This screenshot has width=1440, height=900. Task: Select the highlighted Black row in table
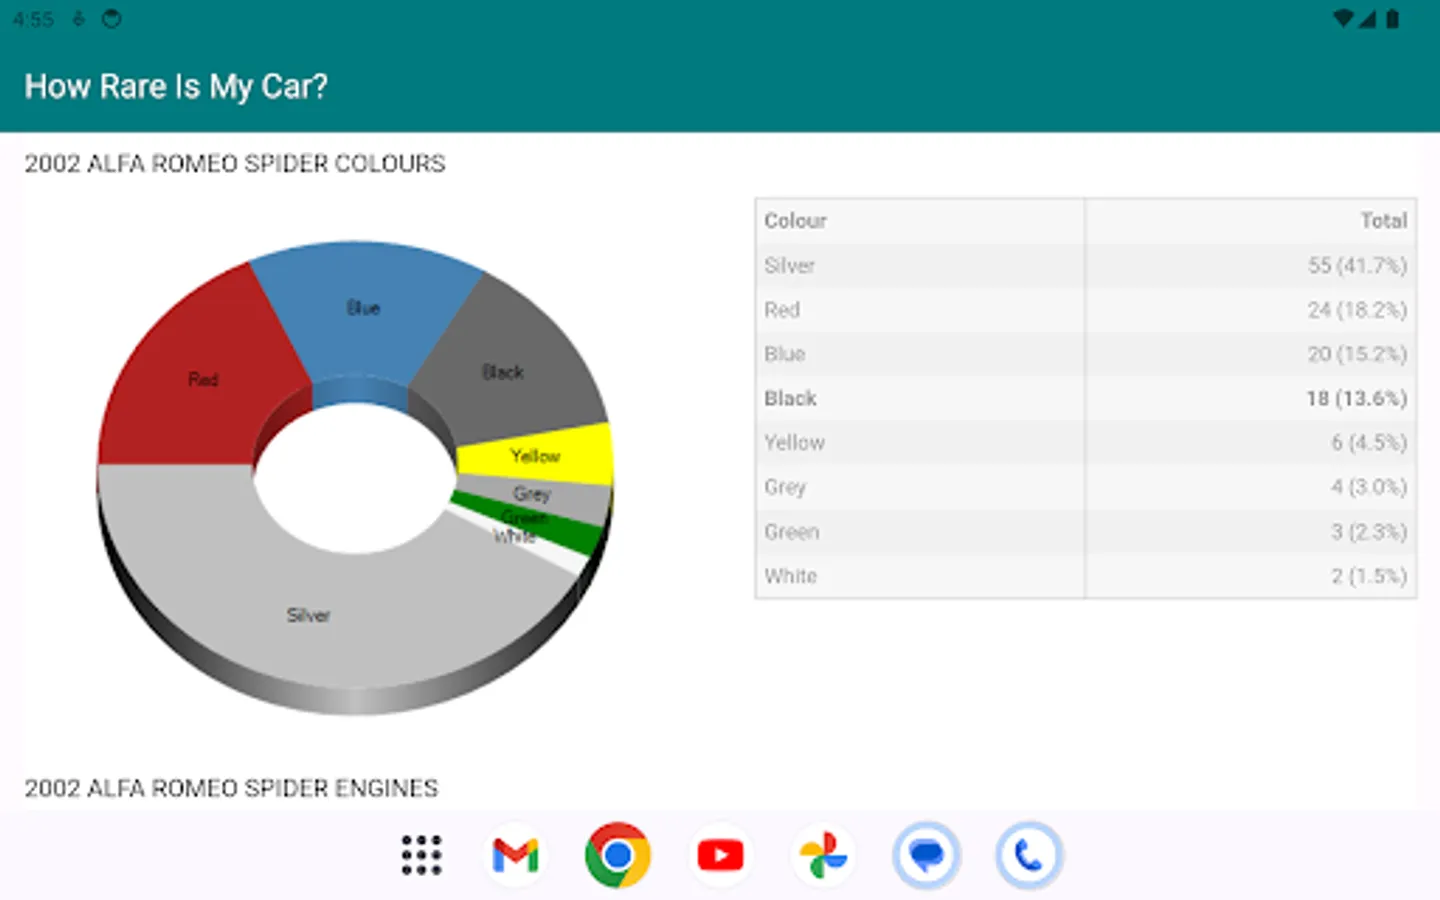tap(1086, 398)
